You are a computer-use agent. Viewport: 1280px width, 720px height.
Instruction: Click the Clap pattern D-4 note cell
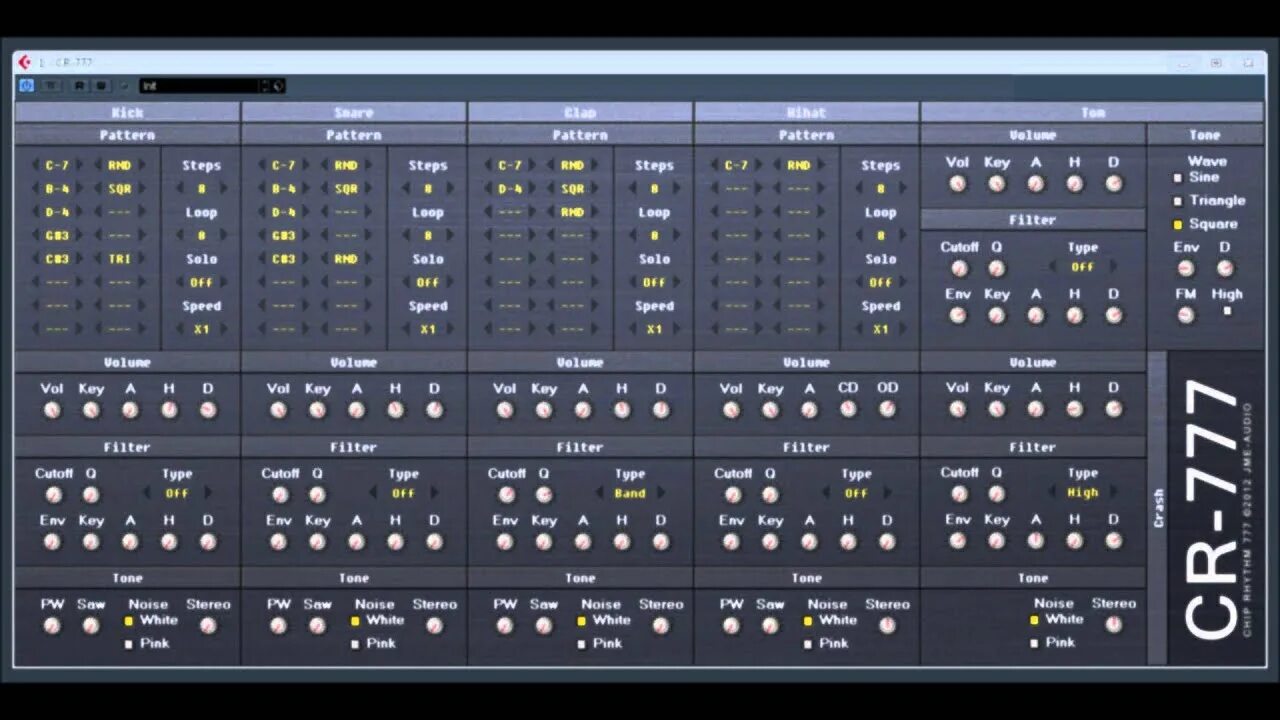510,189
